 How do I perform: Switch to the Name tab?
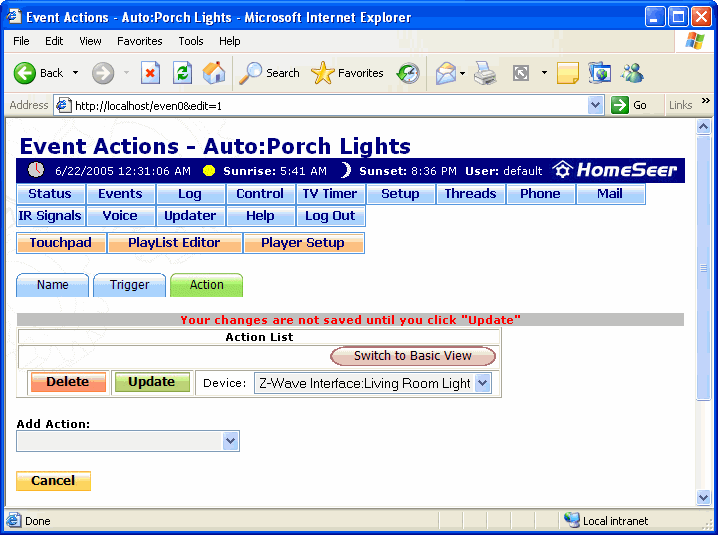tap(52, 285)
